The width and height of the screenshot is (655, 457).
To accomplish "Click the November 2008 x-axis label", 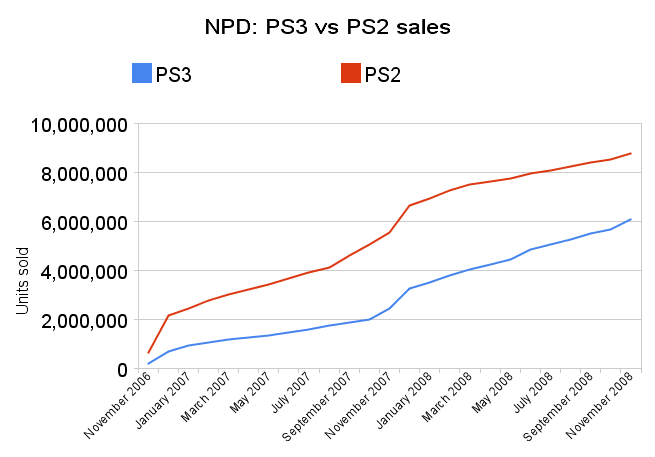I will tap(599, 406).
